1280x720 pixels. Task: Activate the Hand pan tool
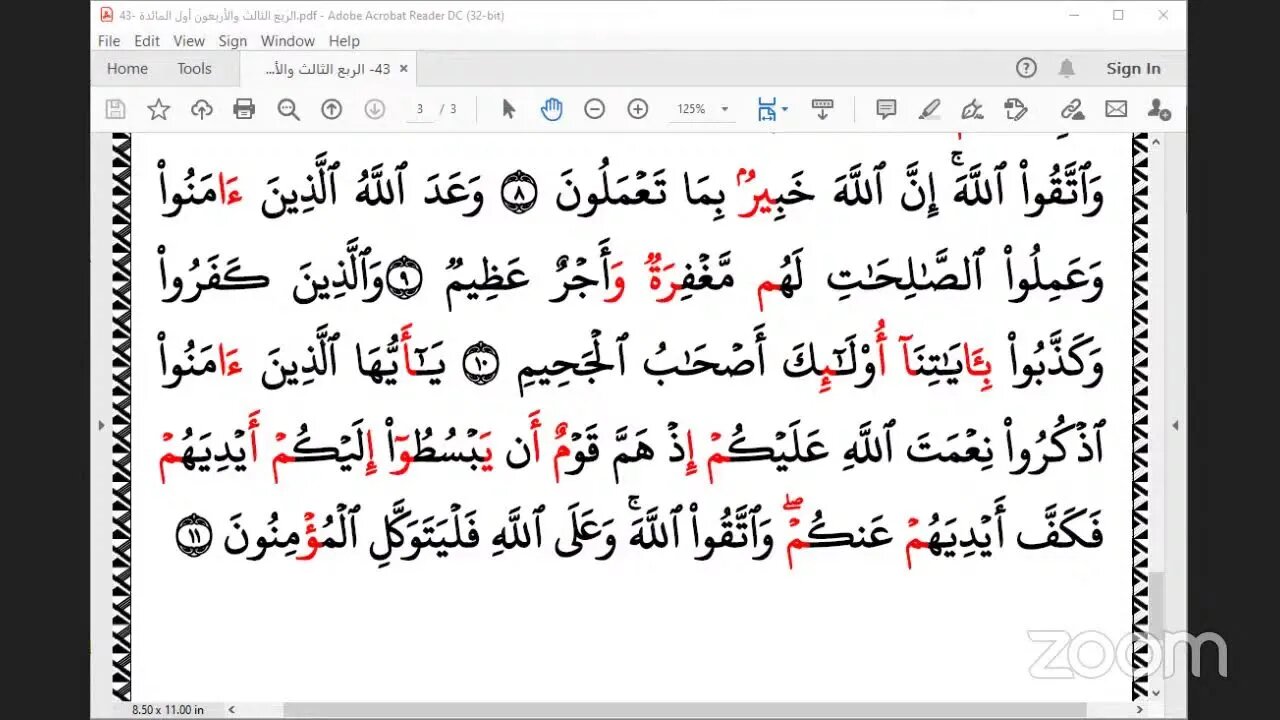point(552,109)
